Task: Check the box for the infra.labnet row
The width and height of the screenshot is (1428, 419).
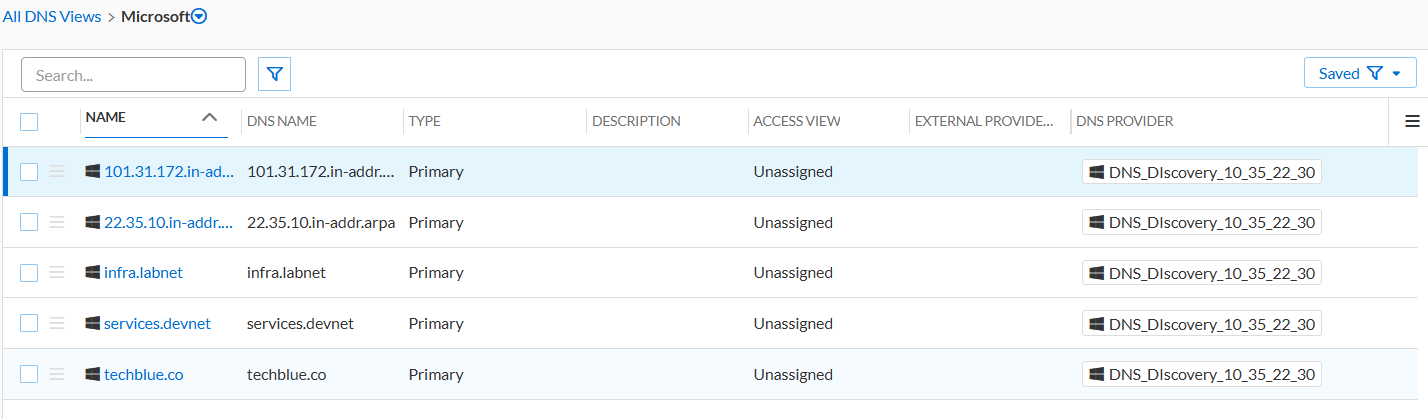Action: click(29, 272)
